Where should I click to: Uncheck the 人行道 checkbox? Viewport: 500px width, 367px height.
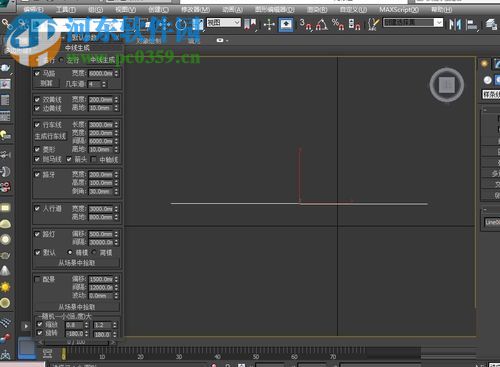click(37, 209)
